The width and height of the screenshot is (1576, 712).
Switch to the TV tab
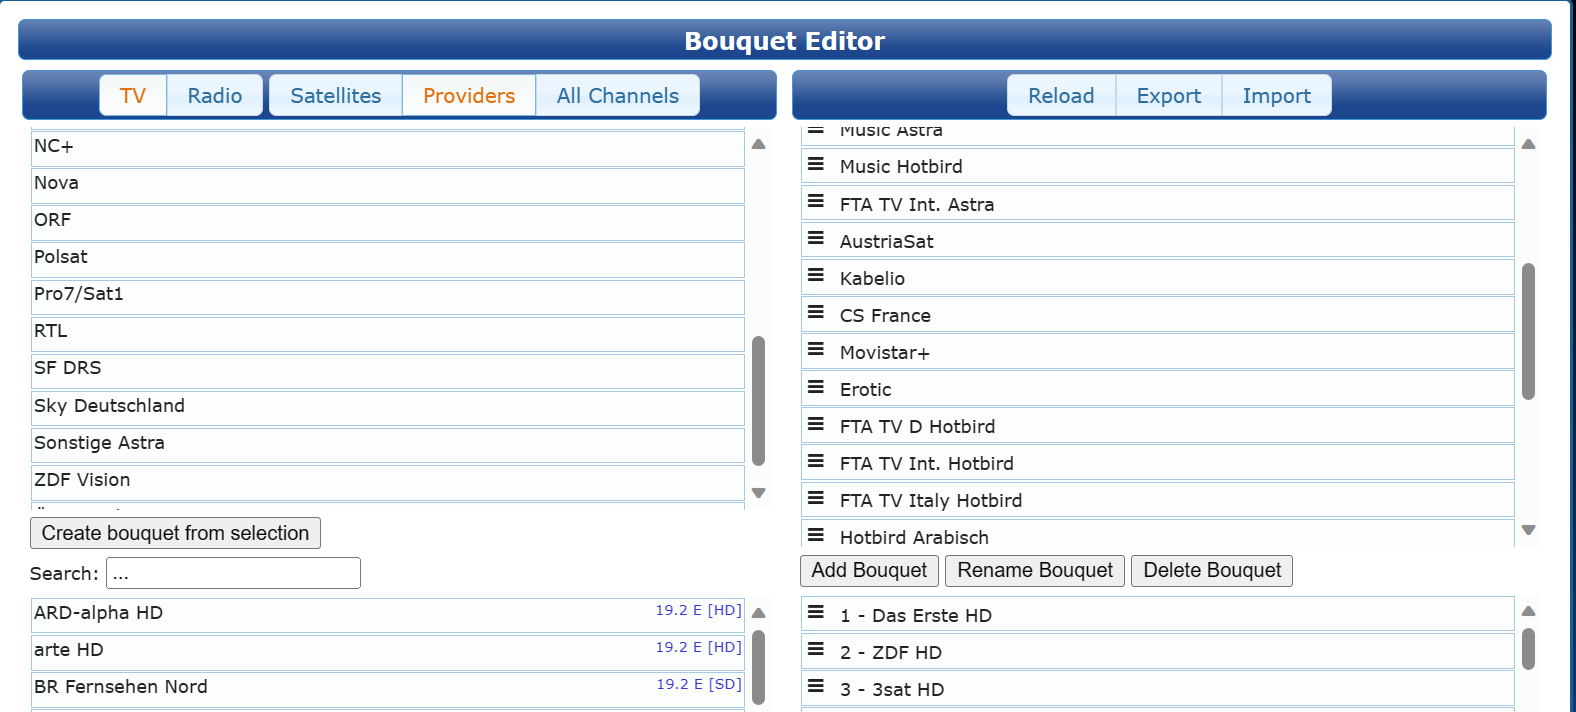tap(133, 95)
